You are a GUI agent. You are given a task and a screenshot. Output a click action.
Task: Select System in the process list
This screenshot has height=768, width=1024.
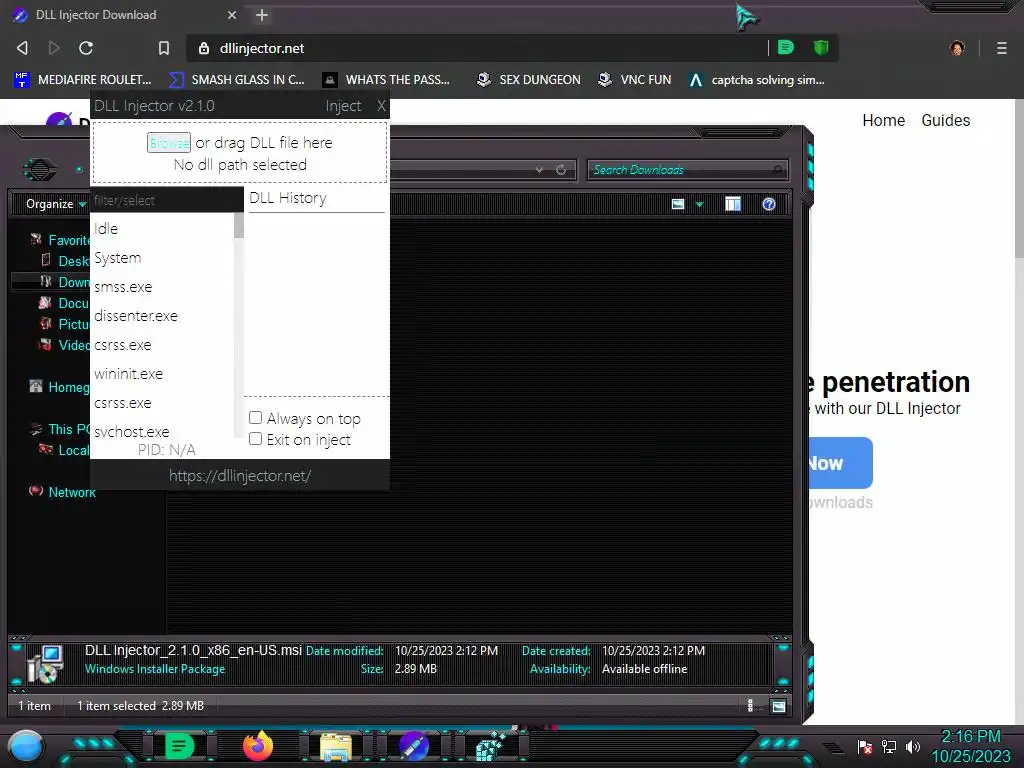162,258
